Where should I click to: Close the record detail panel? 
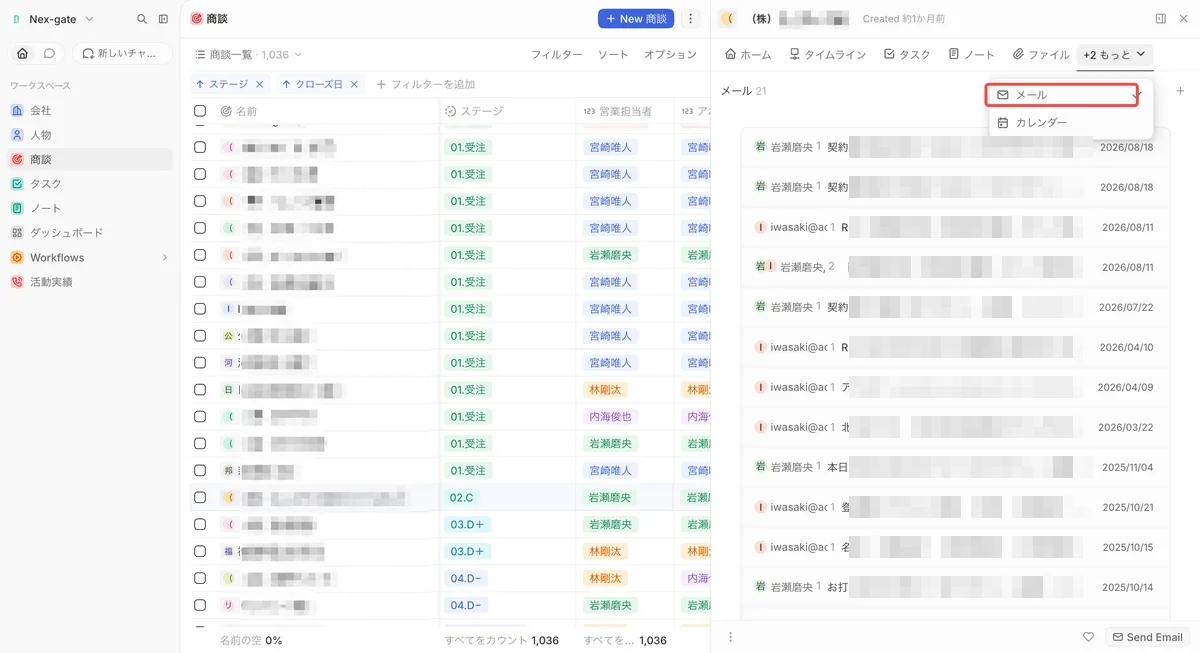click(1182, 19)
